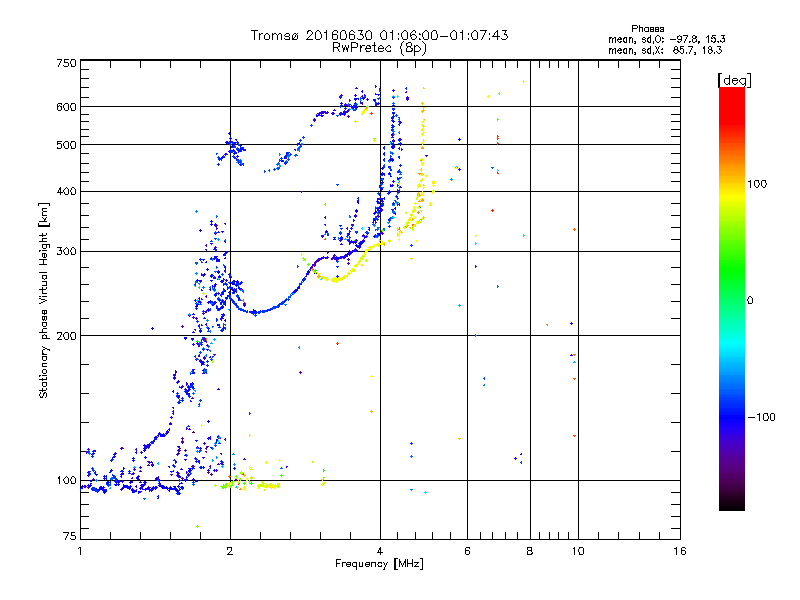Click the 'Phases' legend heading
The width and height of the screenshot is (800, 600).
(647, 29)
